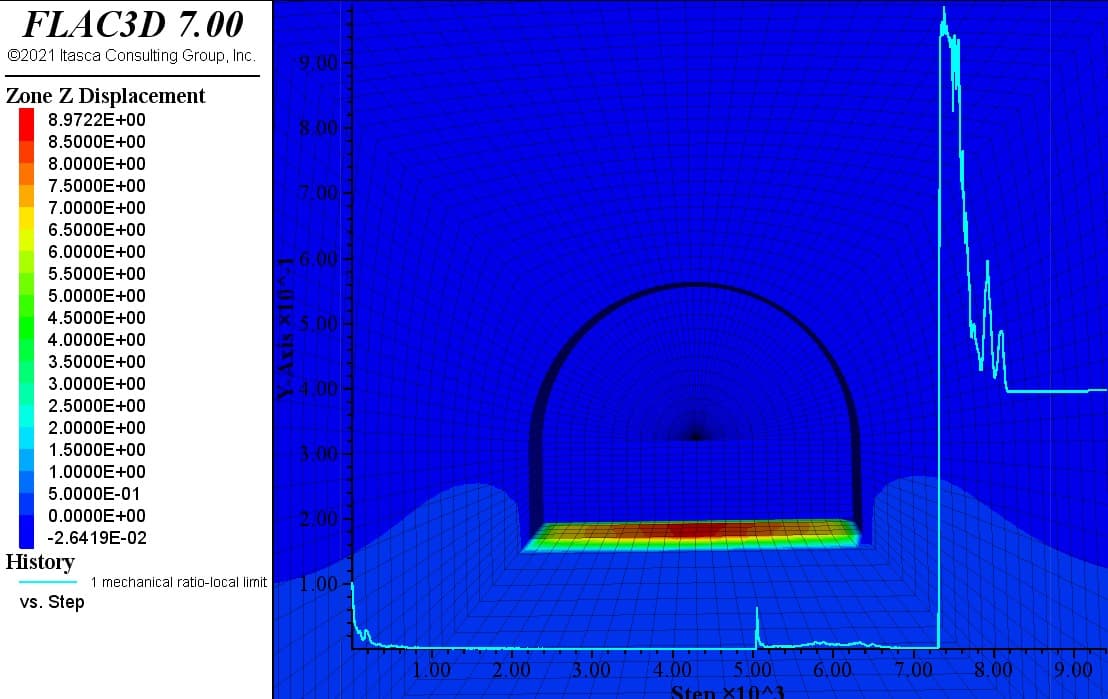
Task: Select the 6.0000E+00 legend value
Action: [x=97, y=252]
